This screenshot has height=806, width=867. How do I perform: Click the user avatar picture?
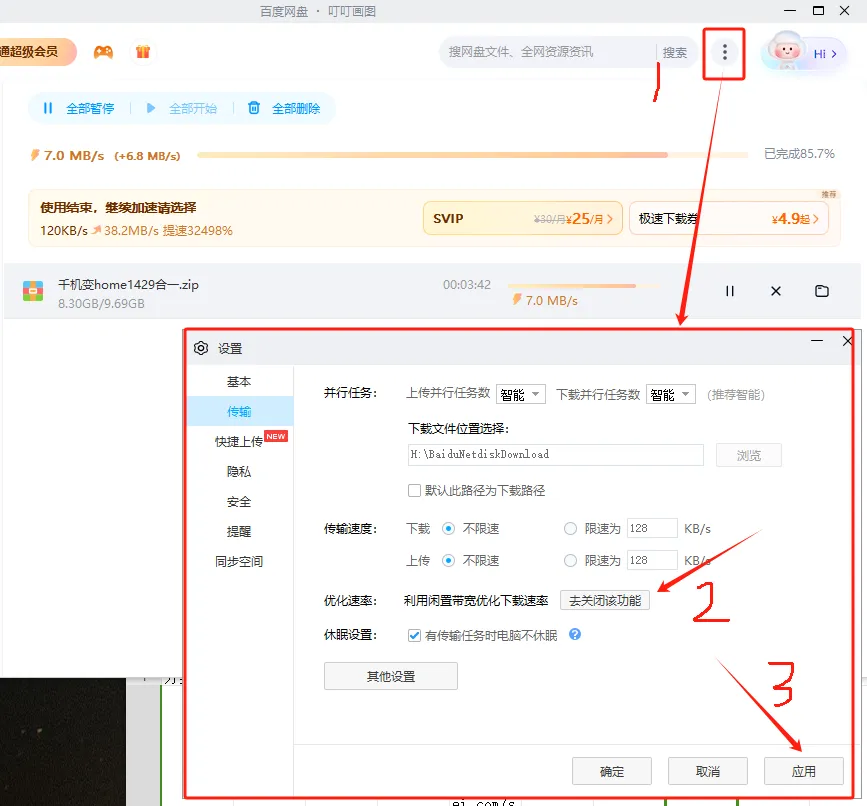[786, 51]
